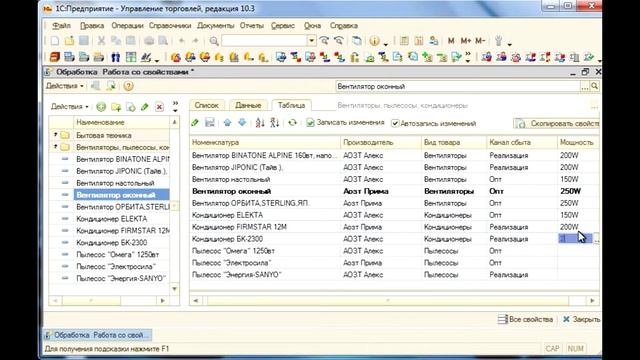Select Пылесос "Электросила" in left tree
The height and width of the screenshot is (360, 640).
click(x=116, y=267)
